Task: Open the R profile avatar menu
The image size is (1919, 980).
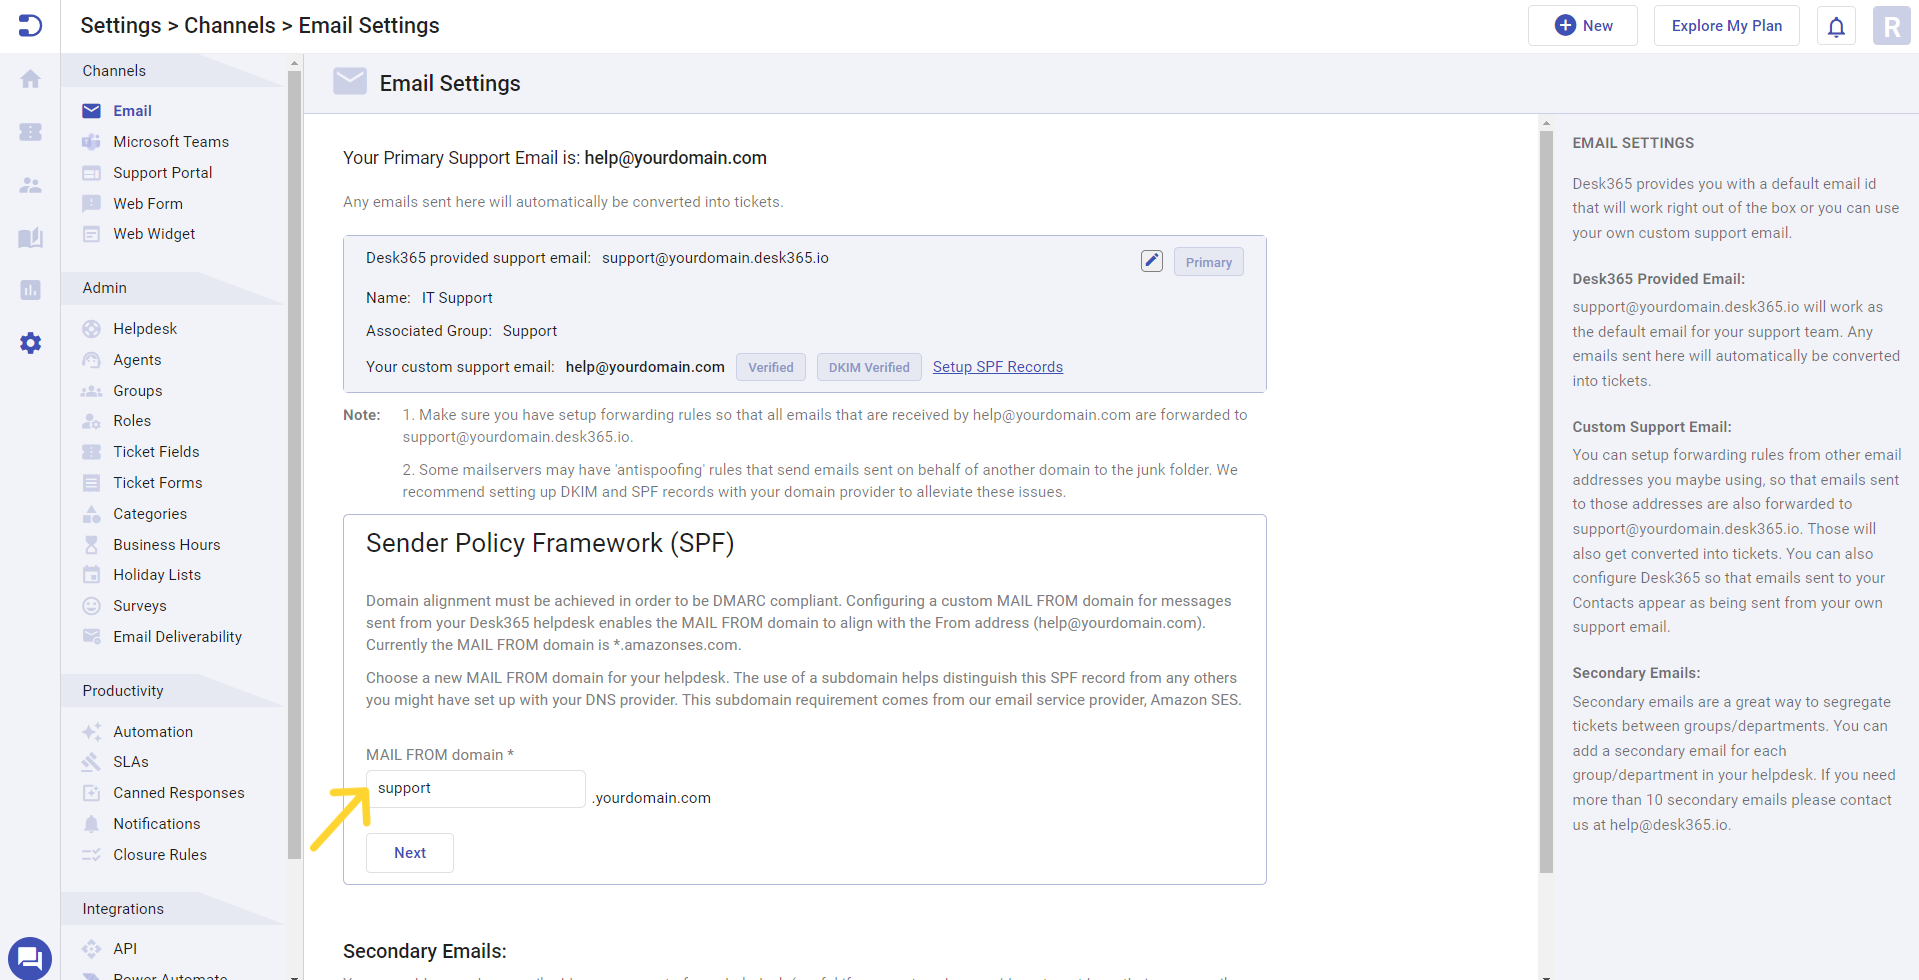Action: 1890,25
